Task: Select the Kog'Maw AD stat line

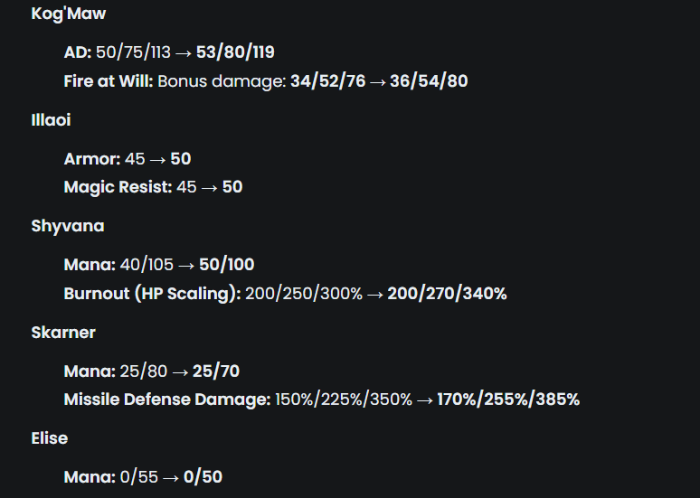Action: pyautogui.click(x=169, y=53)
